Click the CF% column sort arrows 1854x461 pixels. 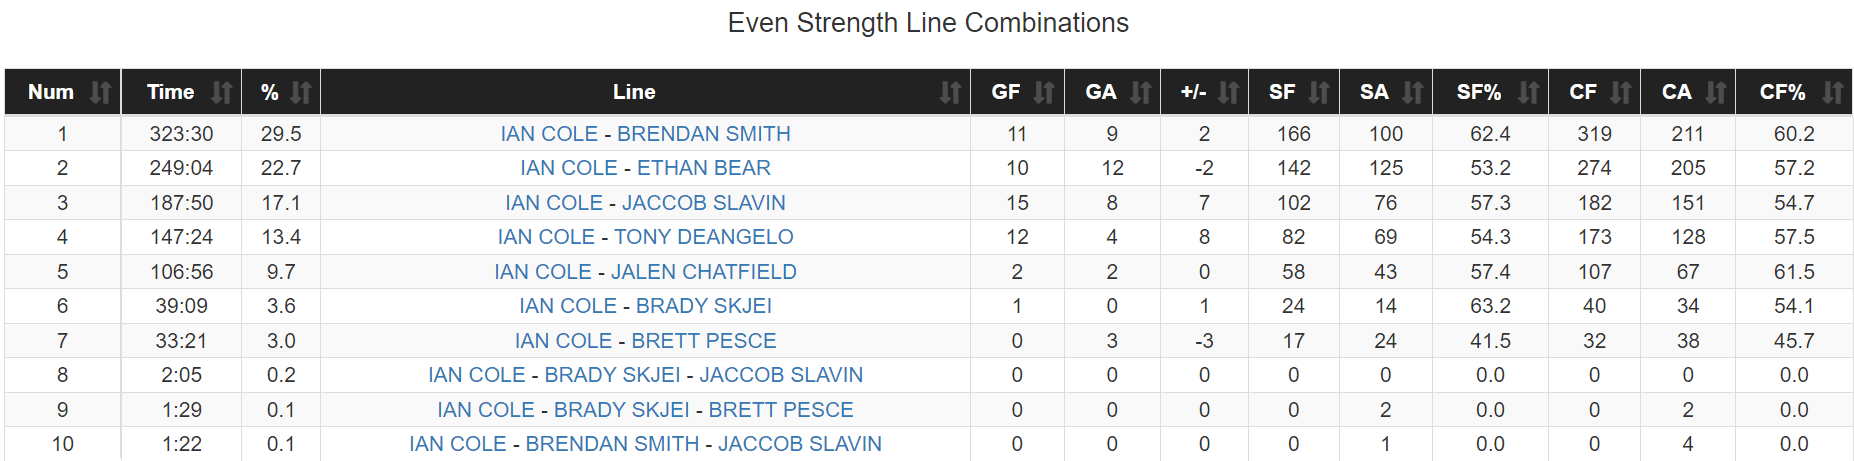click(1832, 93)
